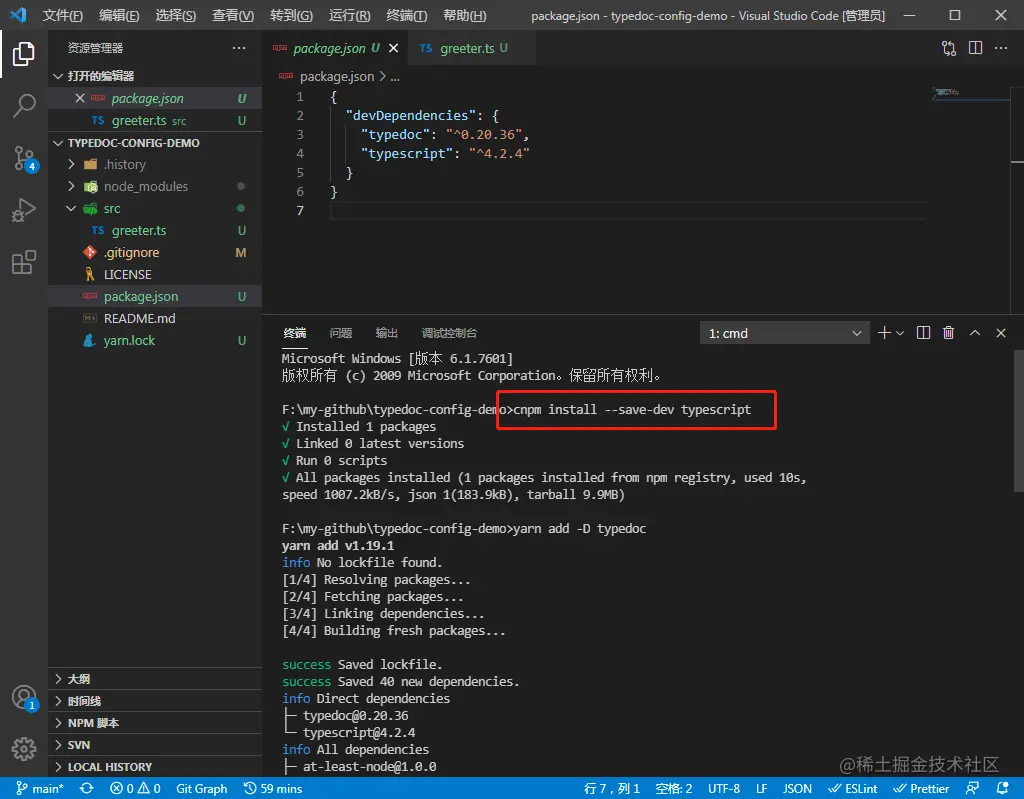
Task: Open the Extensions view icon
Action: point(24,263)
